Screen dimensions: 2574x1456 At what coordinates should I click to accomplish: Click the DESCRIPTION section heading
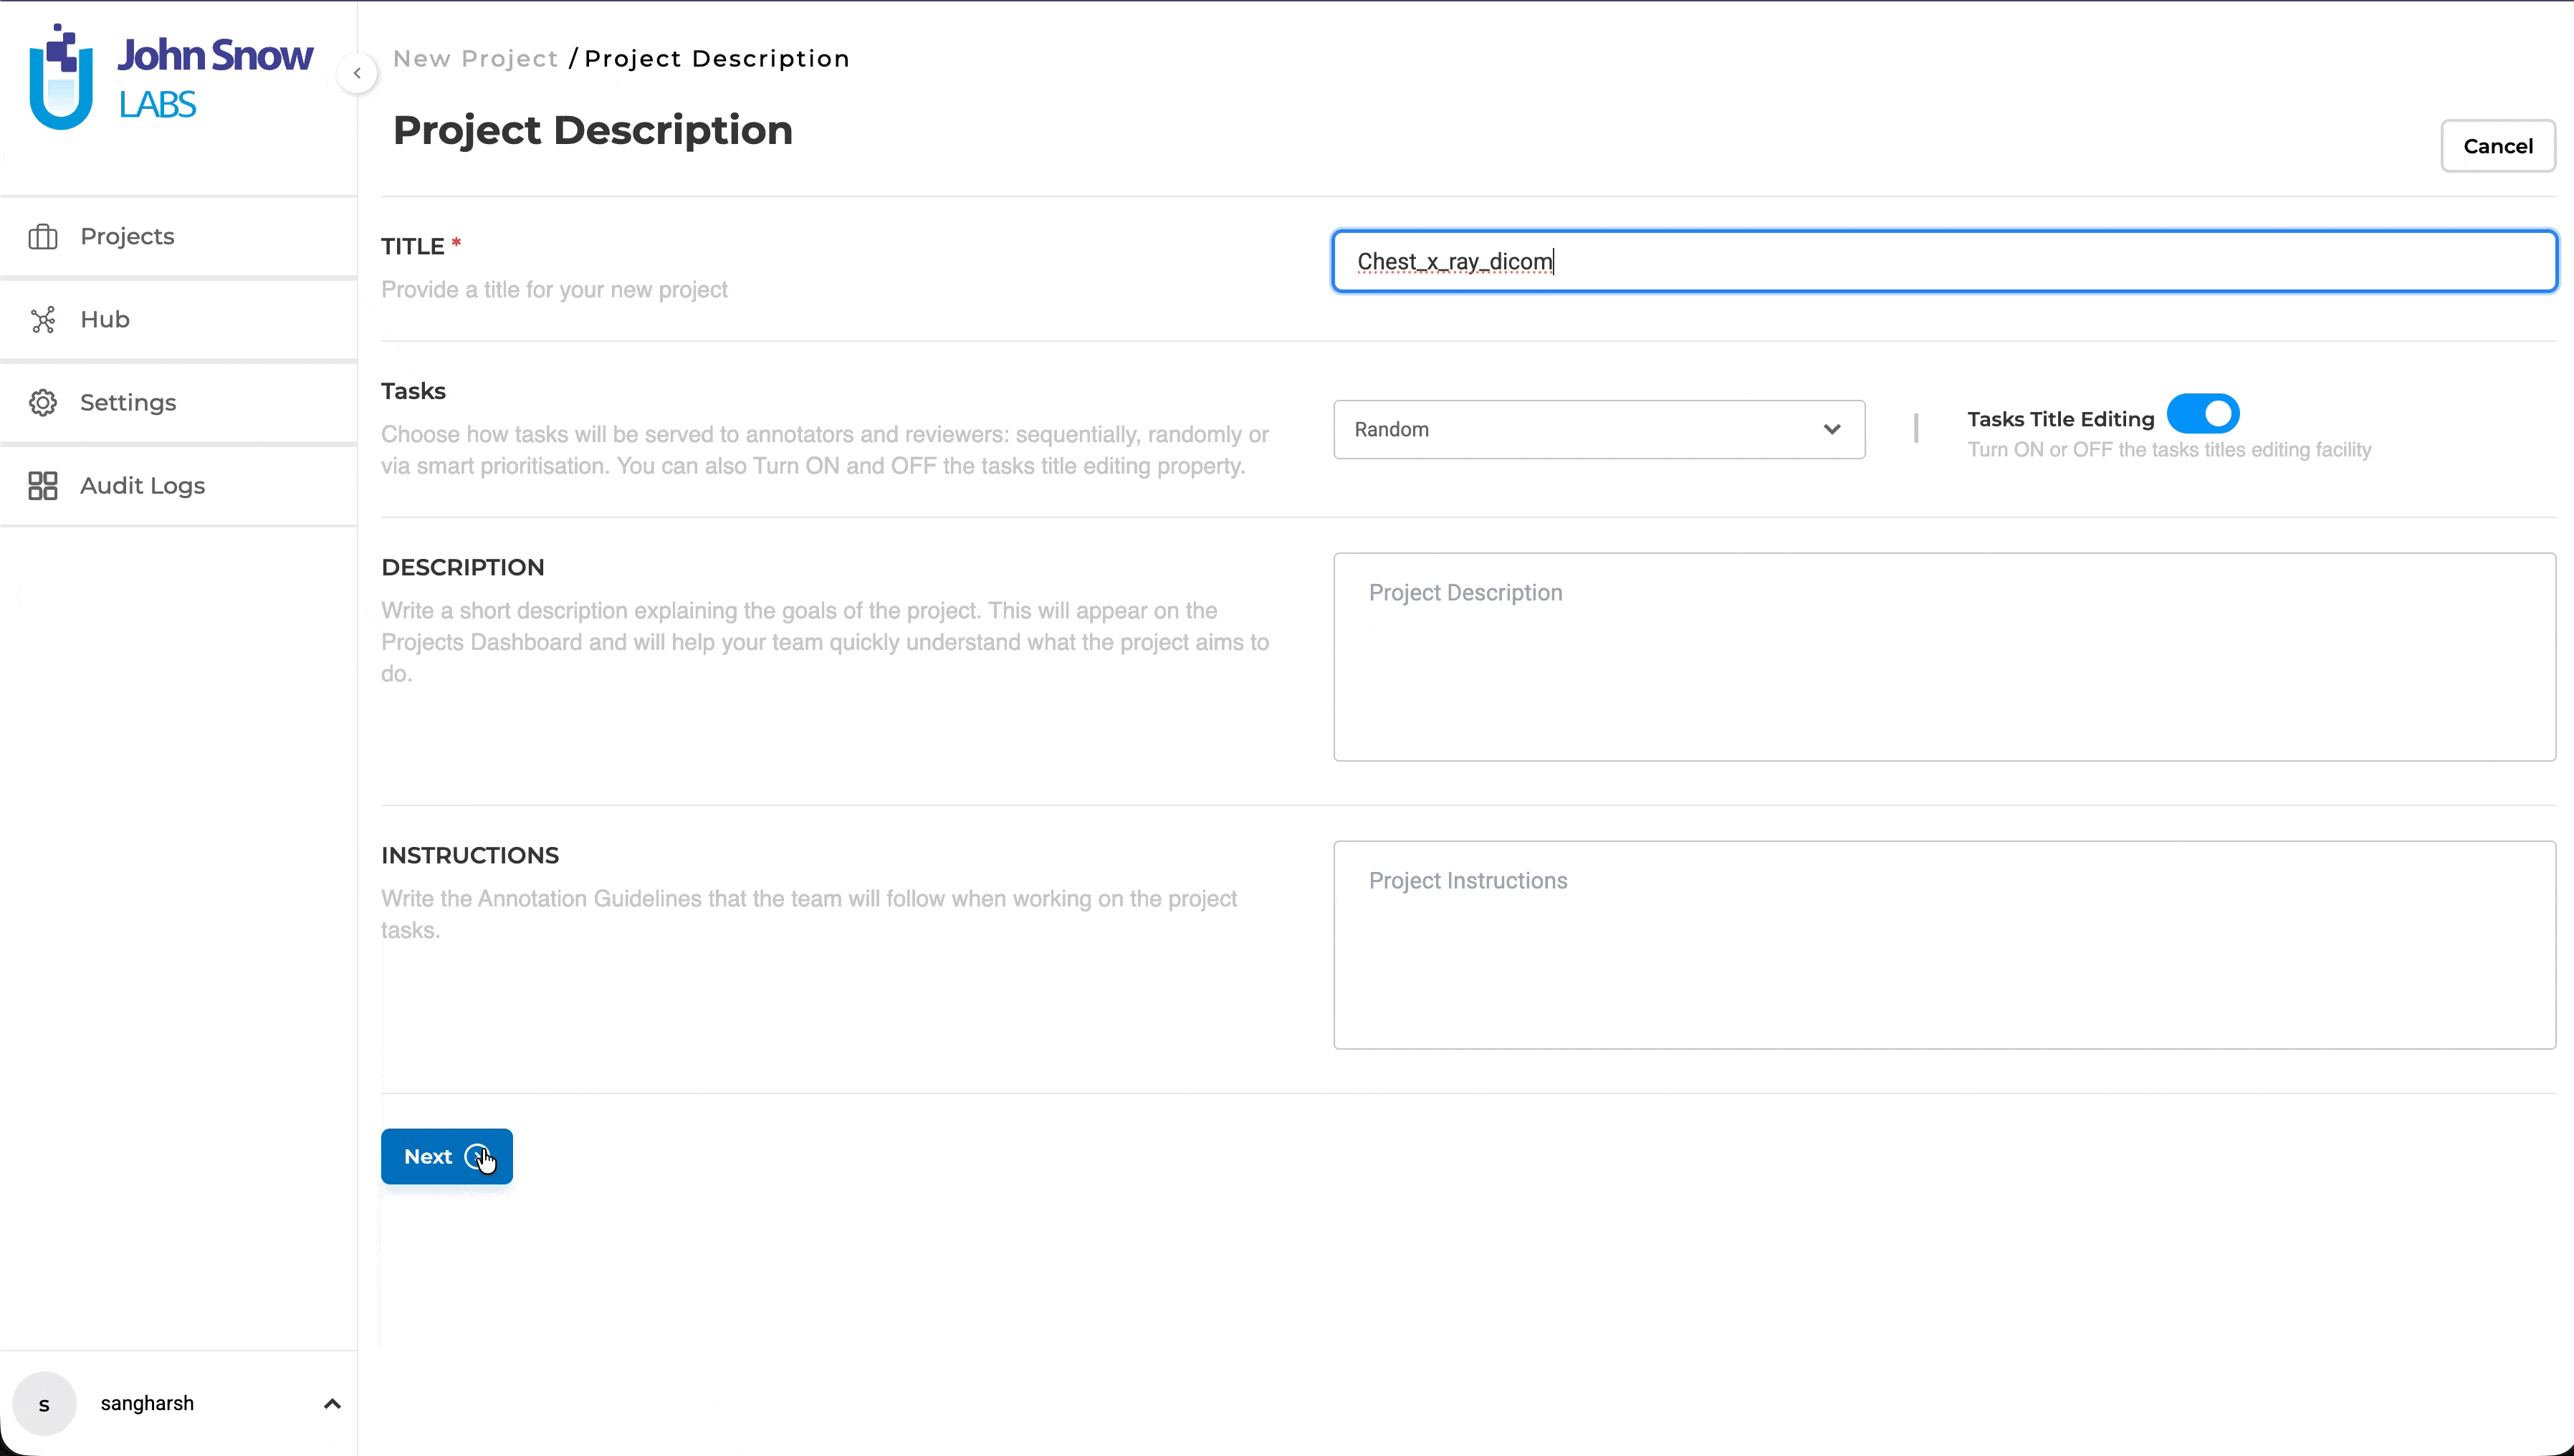(463, 567)
